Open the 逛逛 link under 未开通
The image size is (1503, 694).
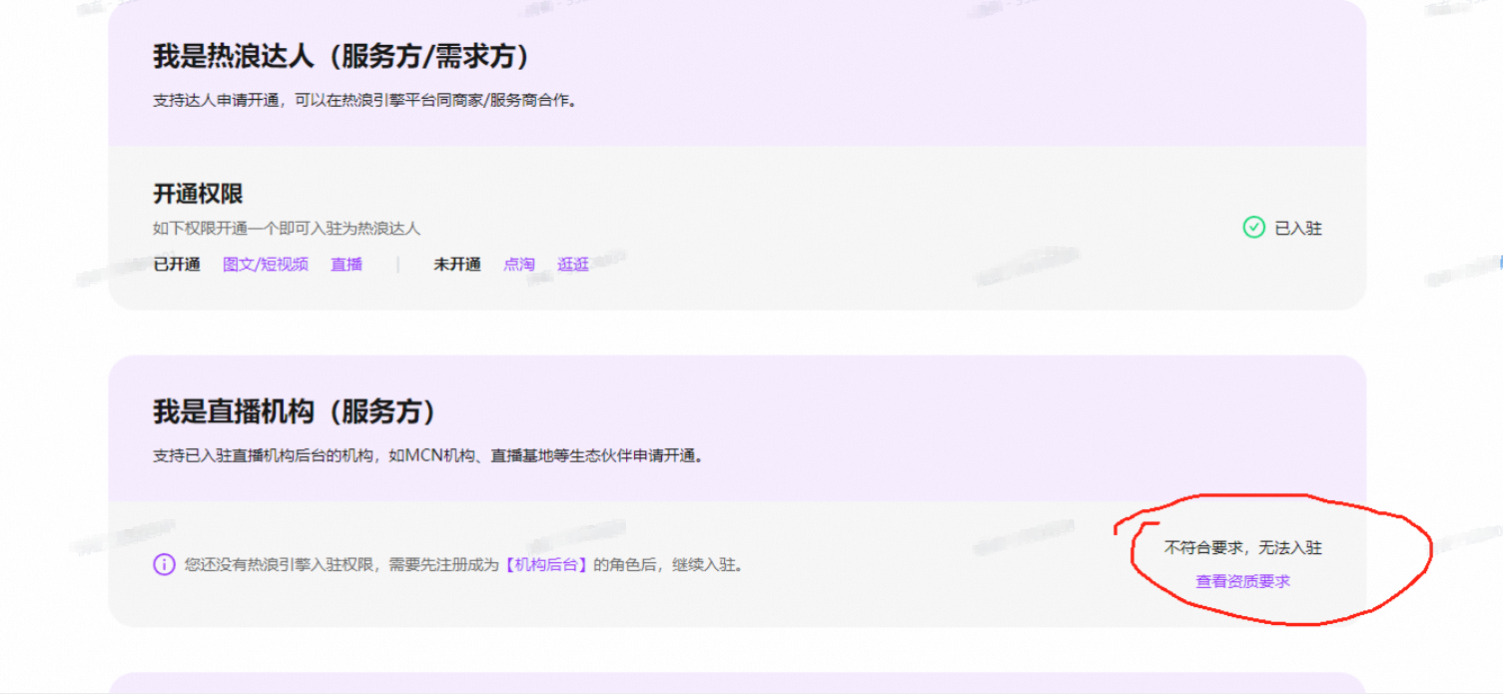(x=573, y=264)
